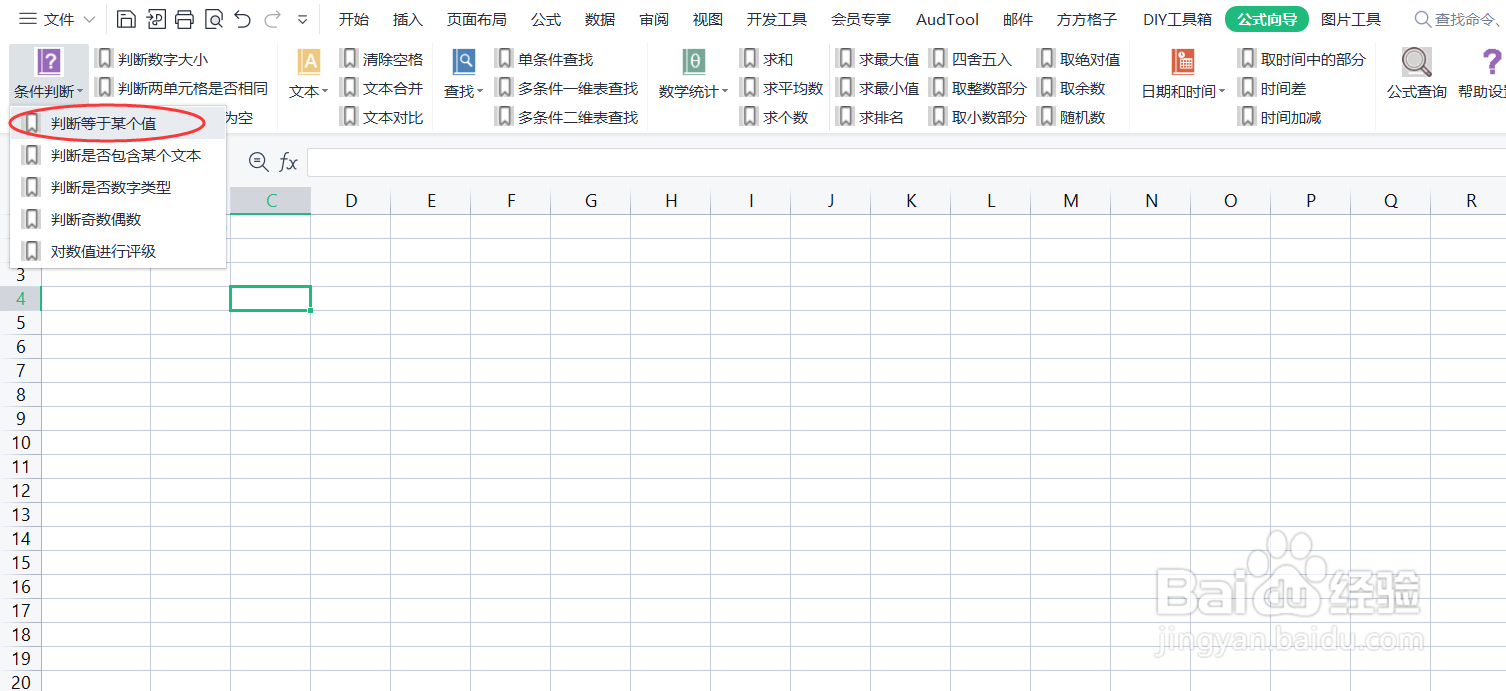Click 多条件一维表查找 command
1506x691 pixels.
[567, 89]
